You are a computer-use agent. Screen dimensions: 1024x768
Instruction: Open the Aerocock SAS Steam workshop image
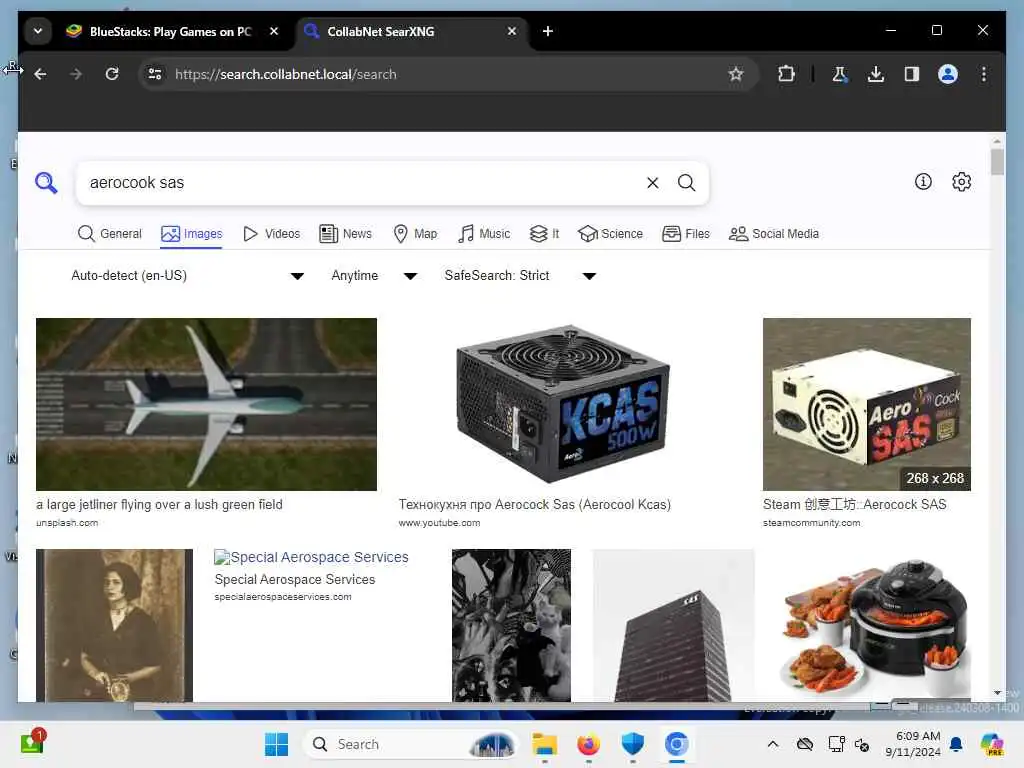point(867,404)
